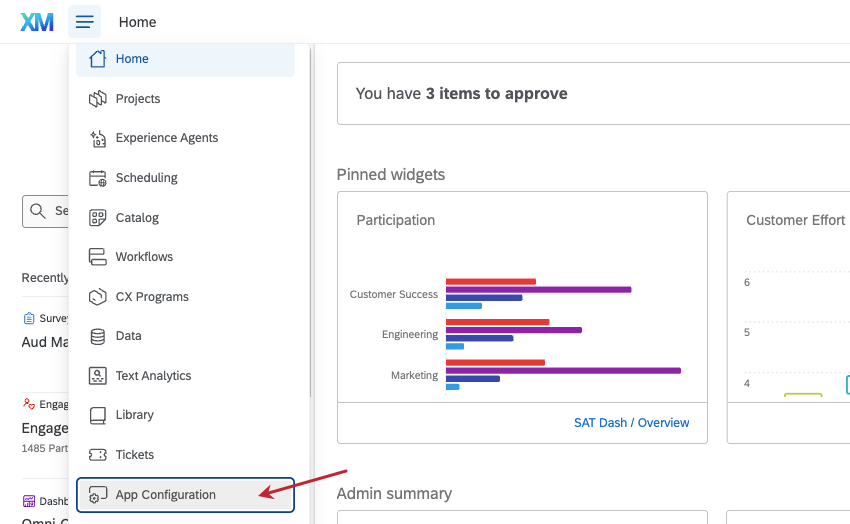The height and width of the screenshot is (524, 850).
Task: Click the Marketing purple bar
Action: coord(563,371)
